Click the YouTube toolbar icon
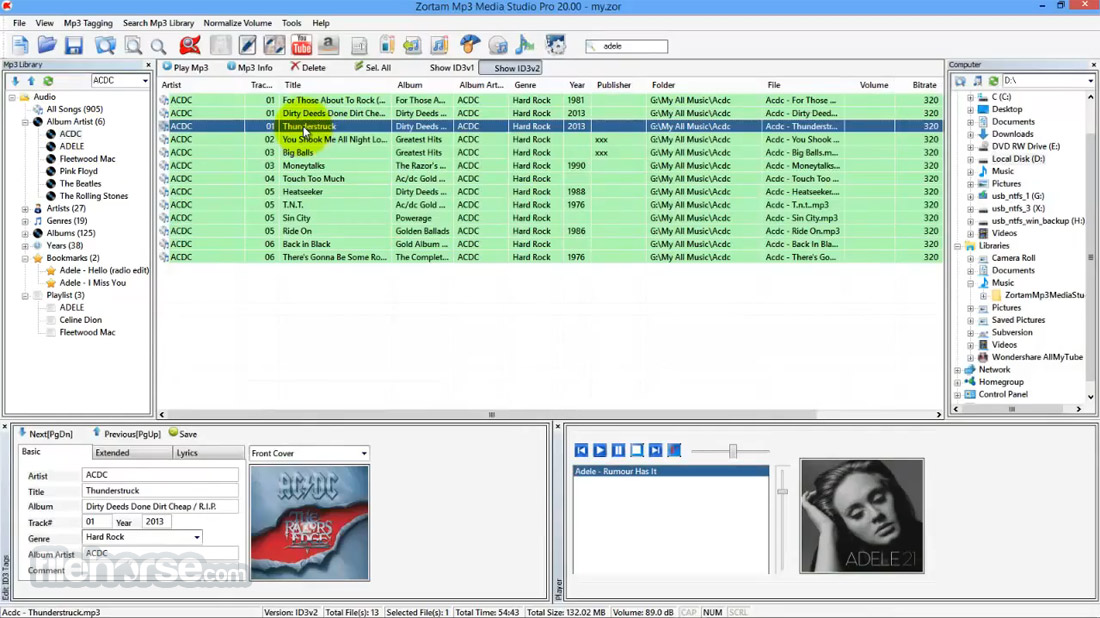The height and width of the screenshot is (618, 1100). [x=302, y=46]
